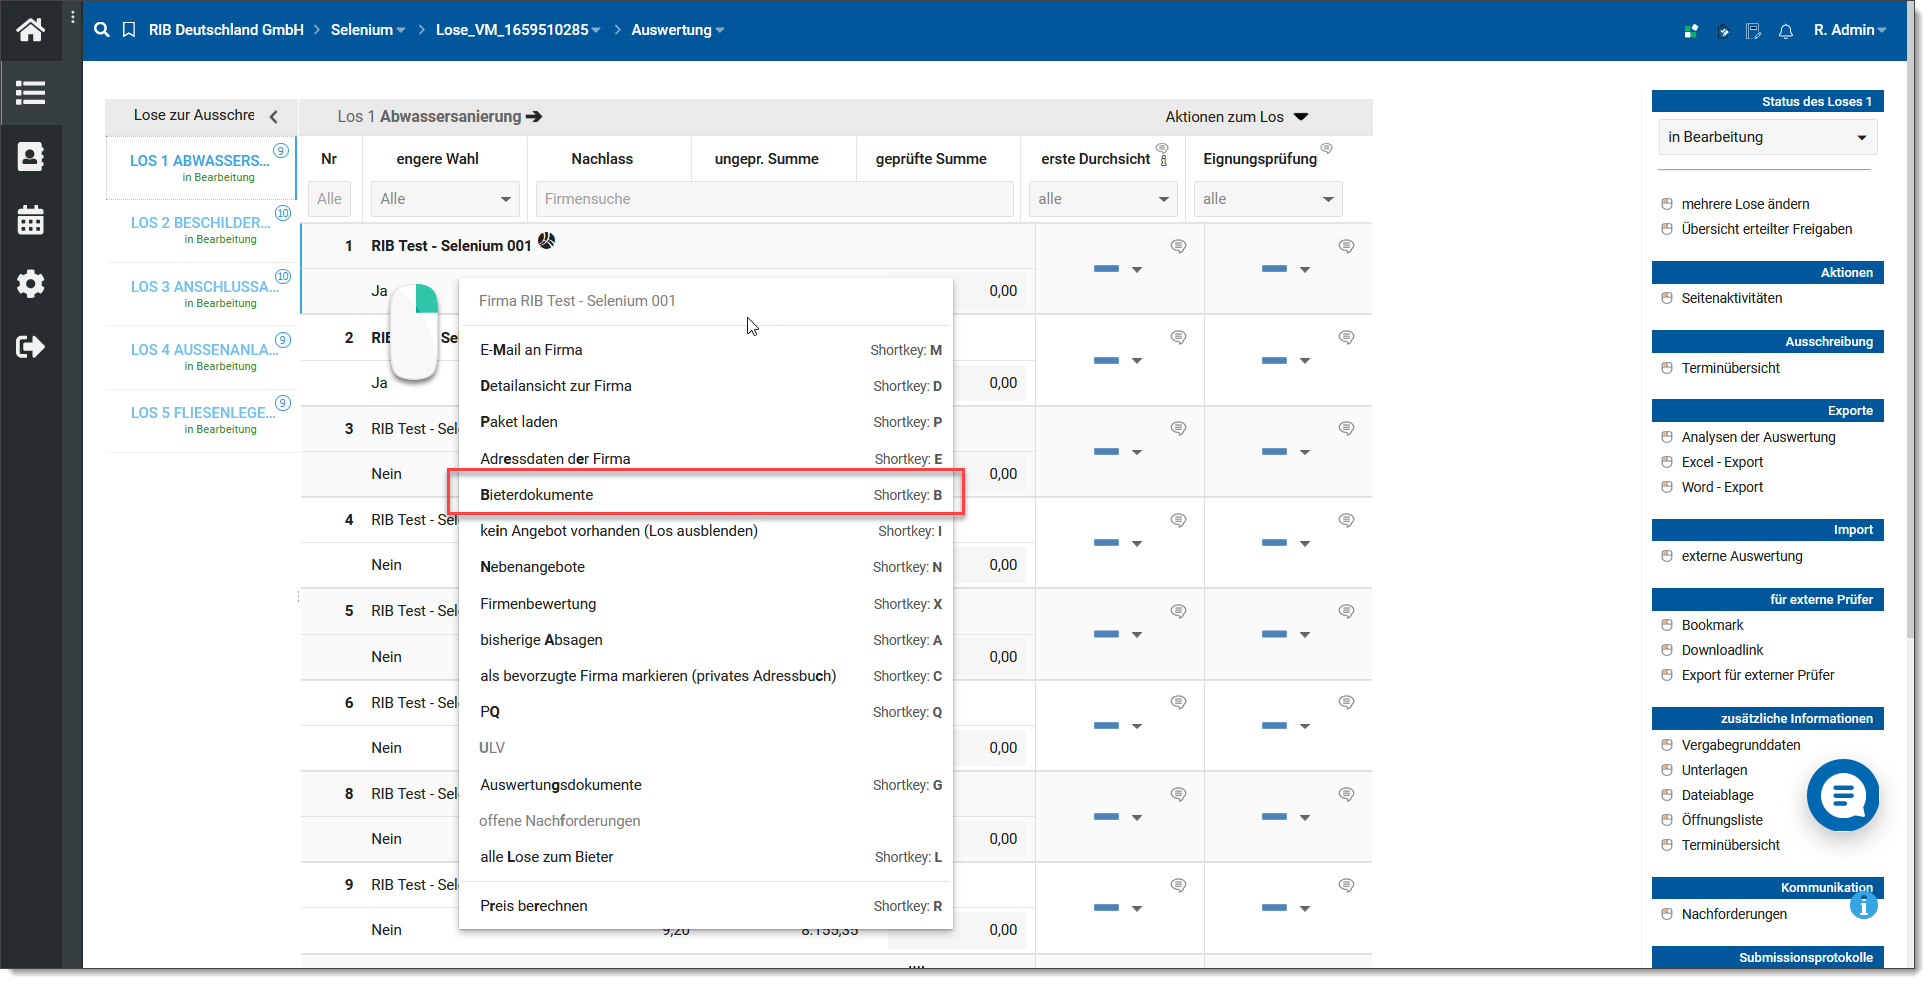Screen dimensions: 1930x984
Task: Choose Bieterdokumente from context menu
Action: coord(706,495)
